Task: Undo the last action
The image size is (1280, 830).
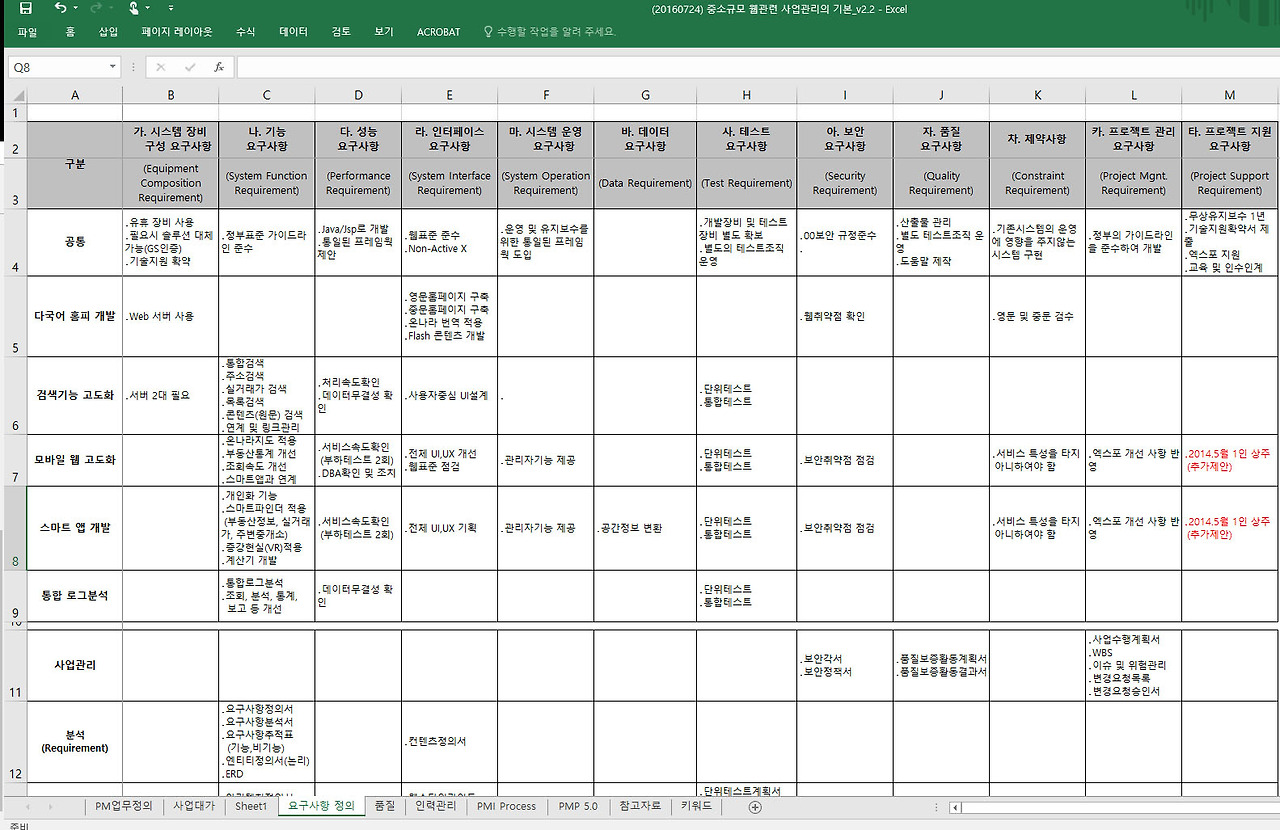Action: [x=60, y=8]
